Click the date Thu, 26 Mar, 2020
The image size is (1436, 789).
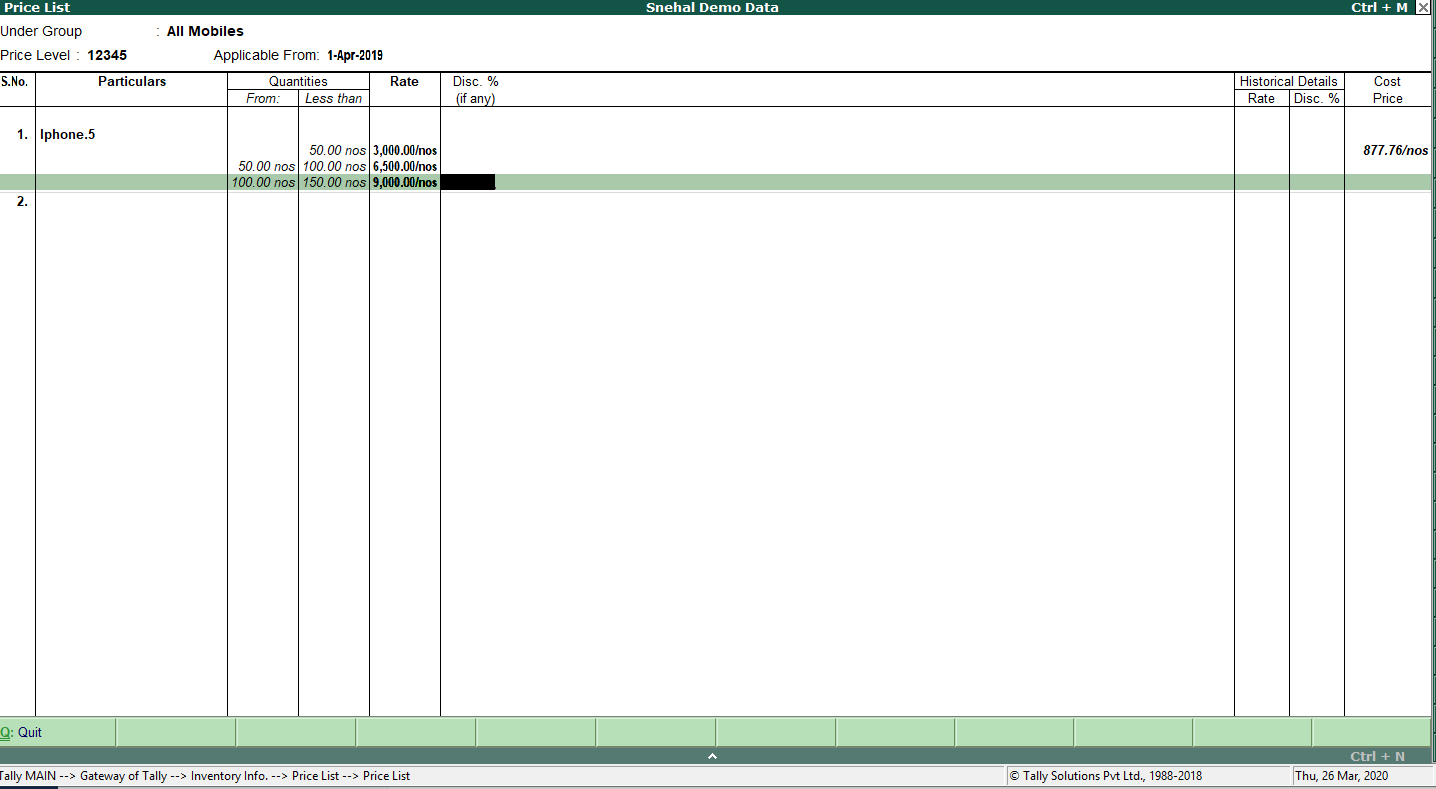point(1341,775)
